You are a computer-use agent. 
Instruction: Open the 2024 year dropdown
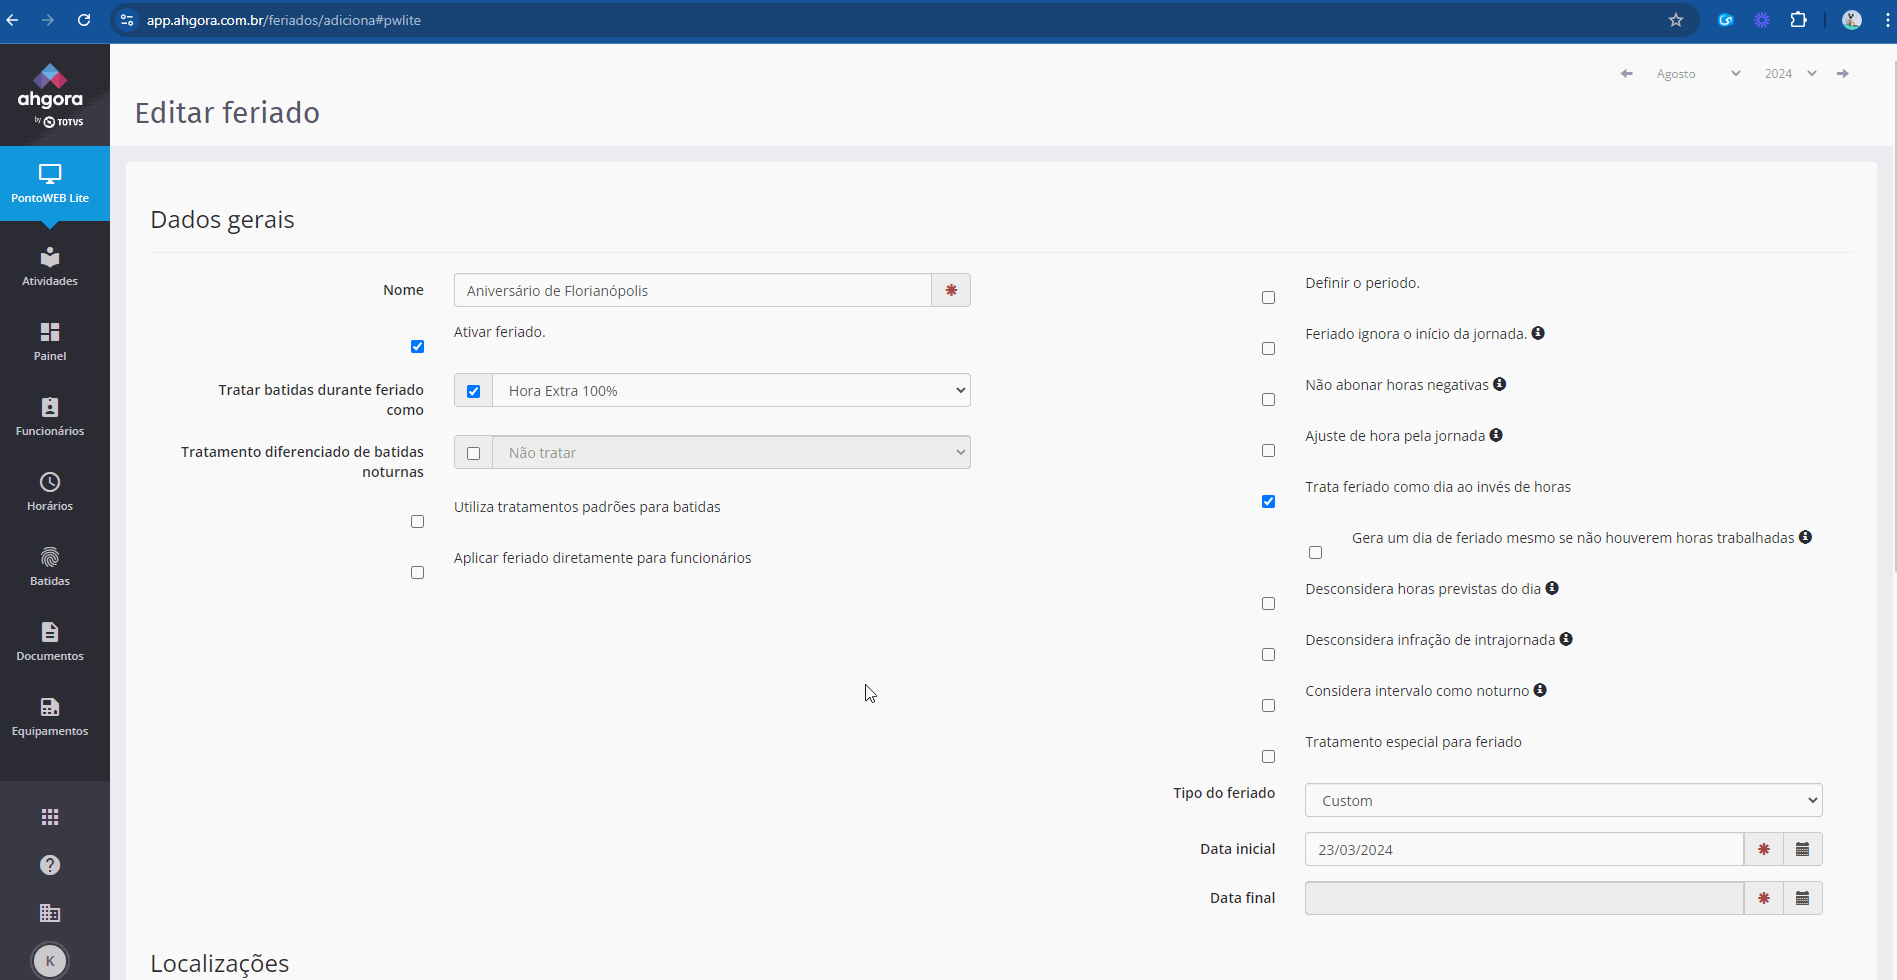tap(1790, 74)
